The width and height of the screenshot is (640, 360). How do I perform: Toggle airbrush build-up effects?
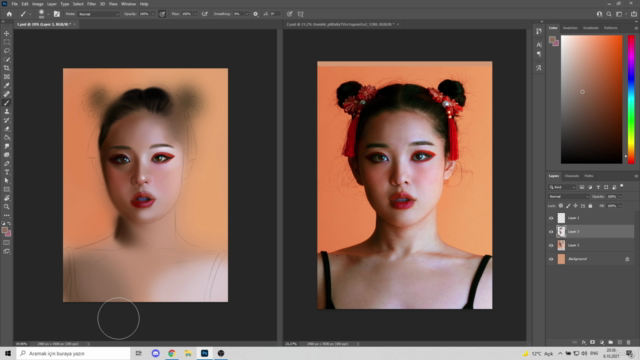tap(204, 14)
